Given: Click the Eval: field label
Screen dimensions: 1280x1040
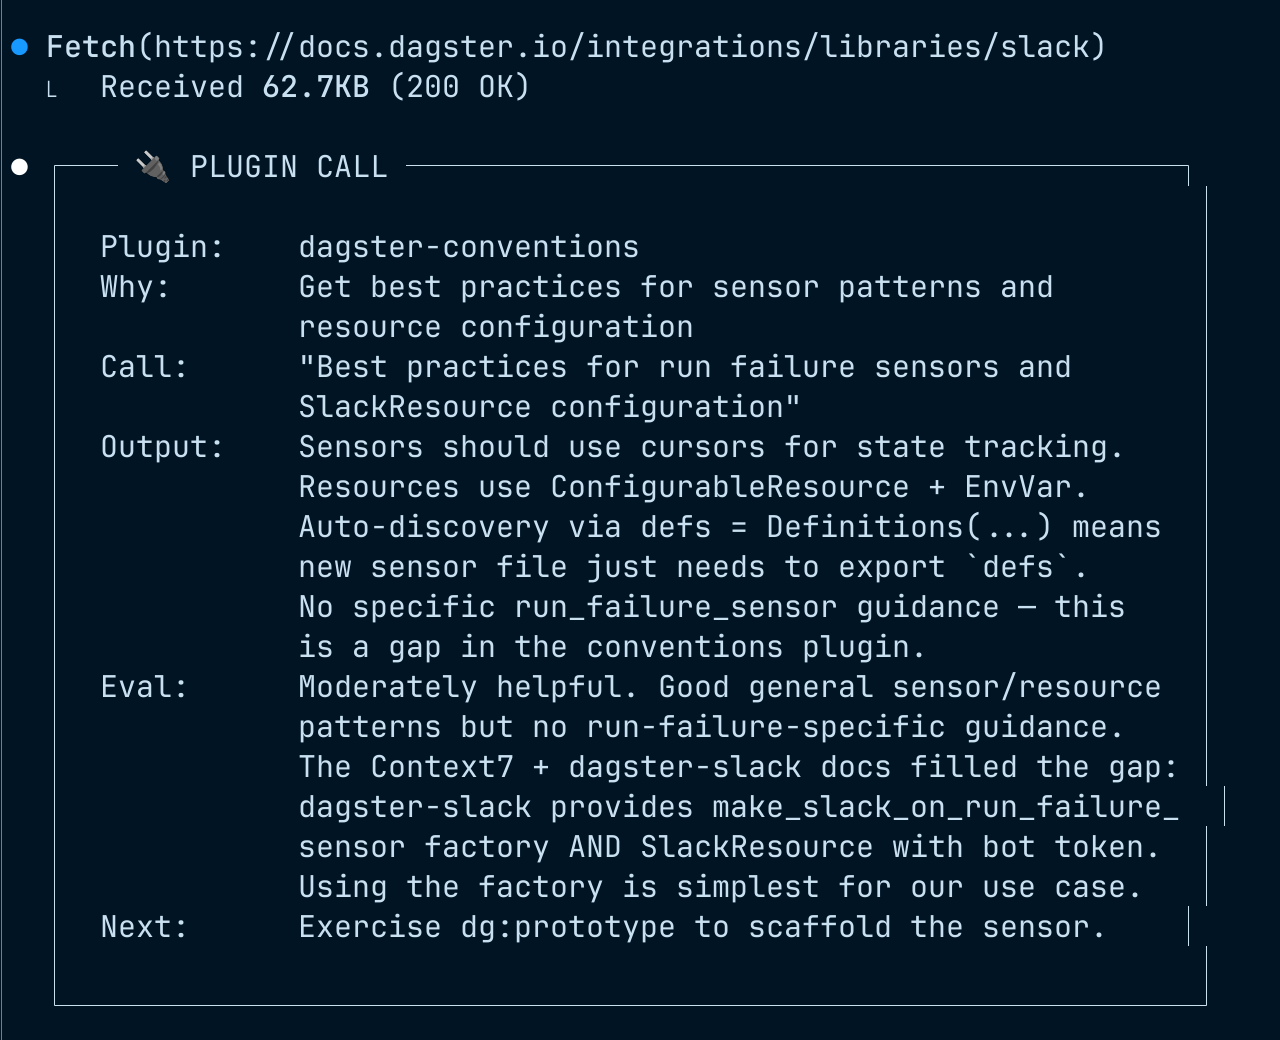Looking at the screenshot, I should (144, 687).
